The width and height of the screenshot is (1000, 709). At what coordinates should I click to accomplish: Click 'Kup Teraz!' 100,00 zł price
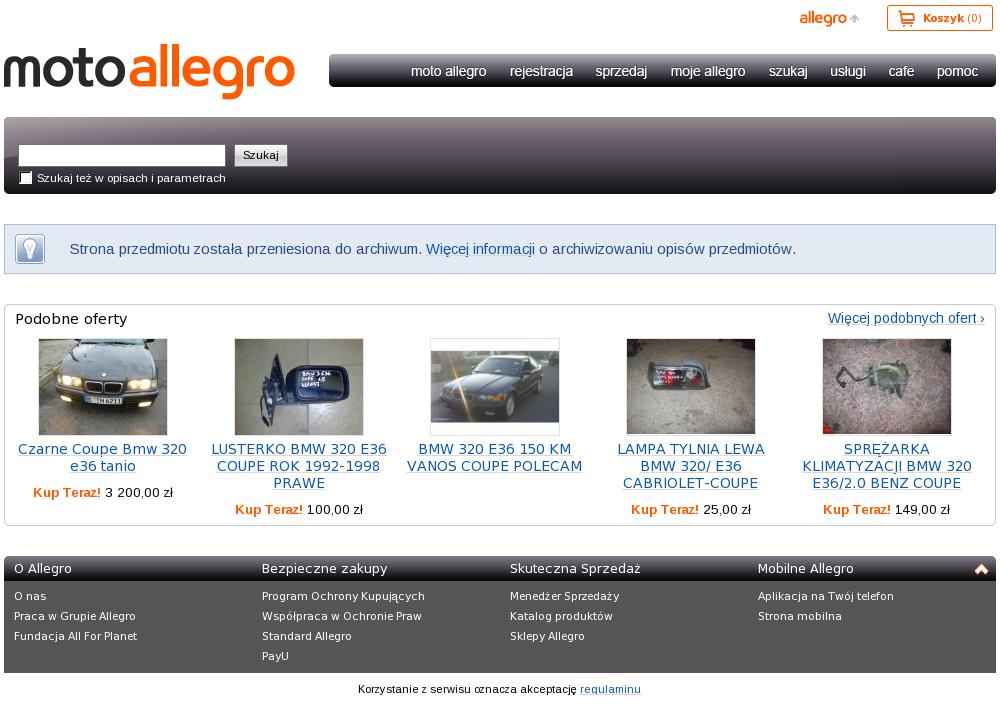[299, 509]
